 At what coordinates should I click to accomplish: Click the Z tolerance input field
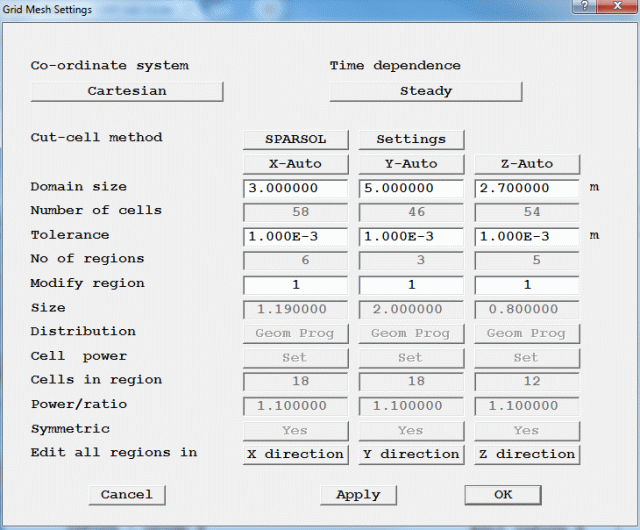coord(526,237)
